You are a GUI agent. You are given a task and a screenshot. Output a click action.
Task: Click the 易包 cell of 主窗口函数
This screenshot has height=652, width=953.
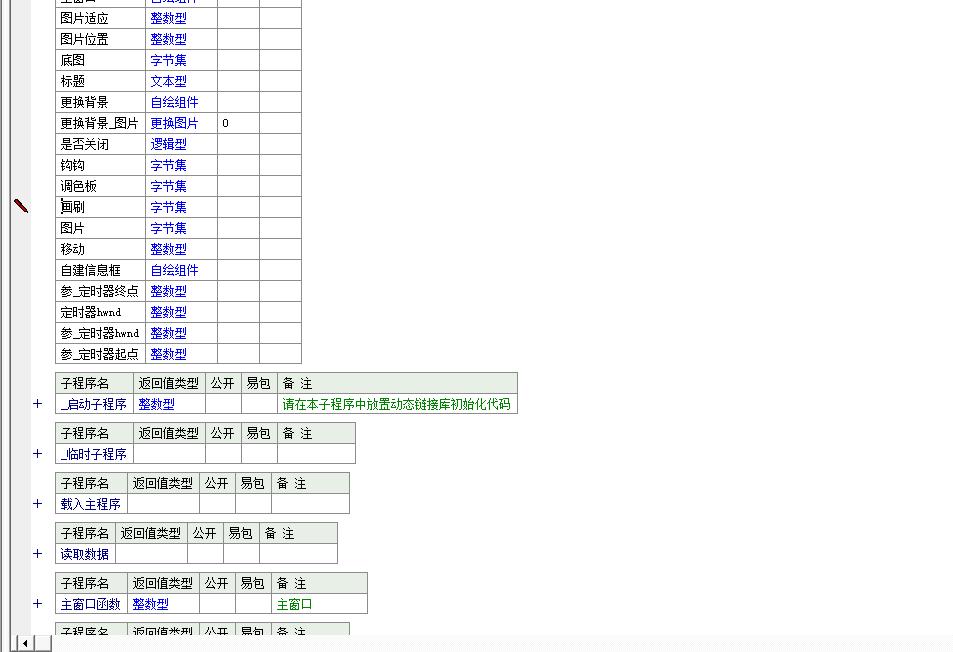(253, 604)
